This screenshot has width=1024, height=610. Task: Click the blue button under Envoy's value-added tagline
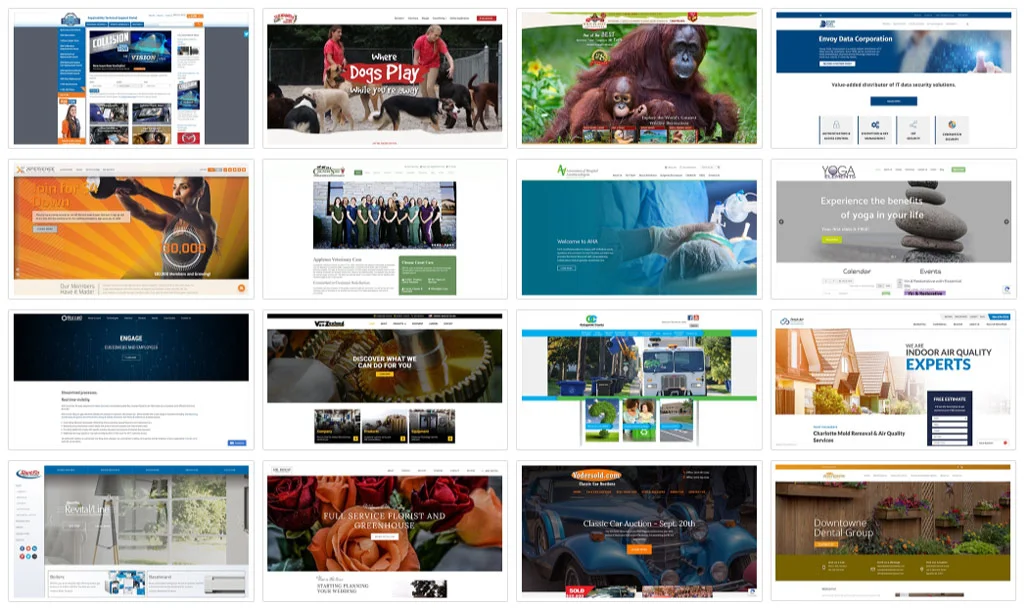(x=893, y=101)
